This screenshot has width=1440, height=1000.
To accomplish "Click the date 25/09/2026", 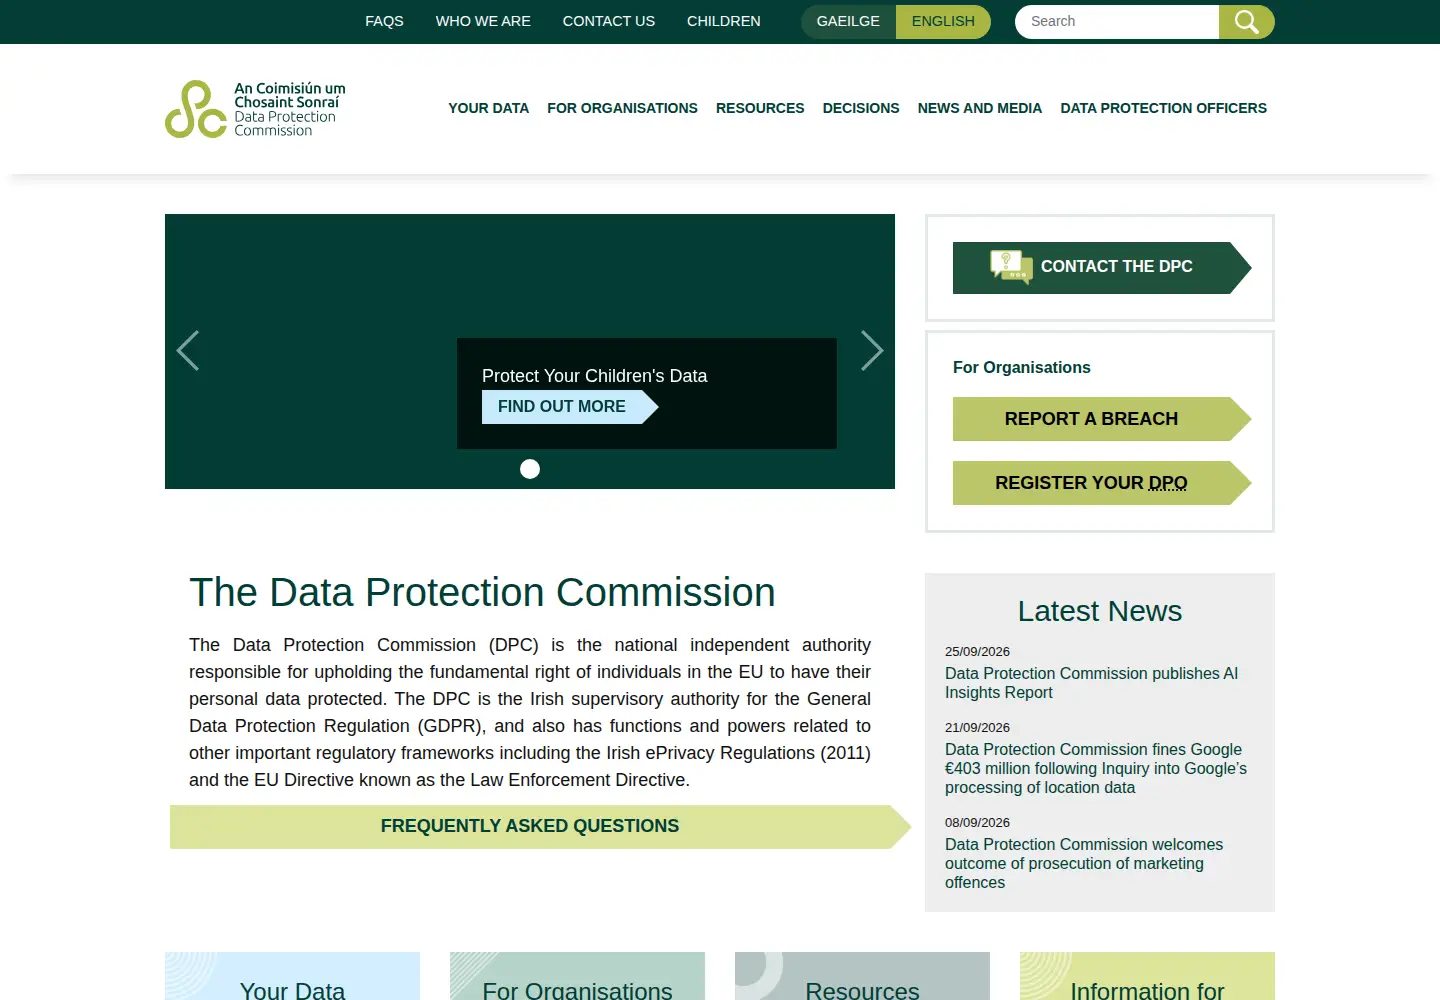I will tap(977, 652).
